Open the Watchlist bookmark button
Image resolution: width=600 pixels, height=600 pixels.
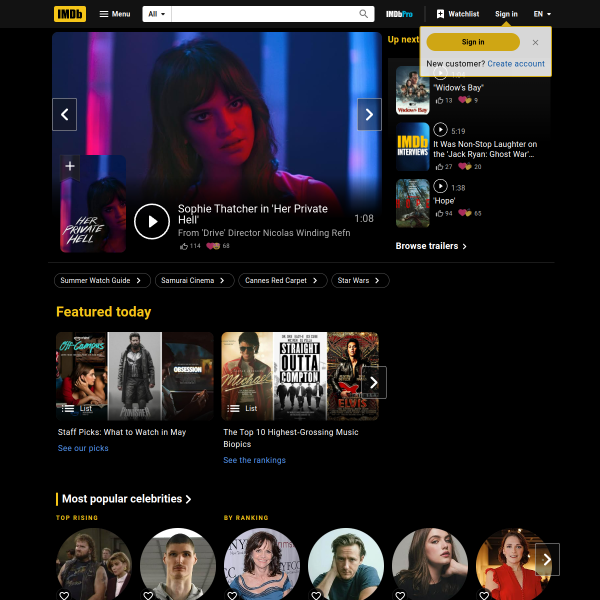[458, 14]
